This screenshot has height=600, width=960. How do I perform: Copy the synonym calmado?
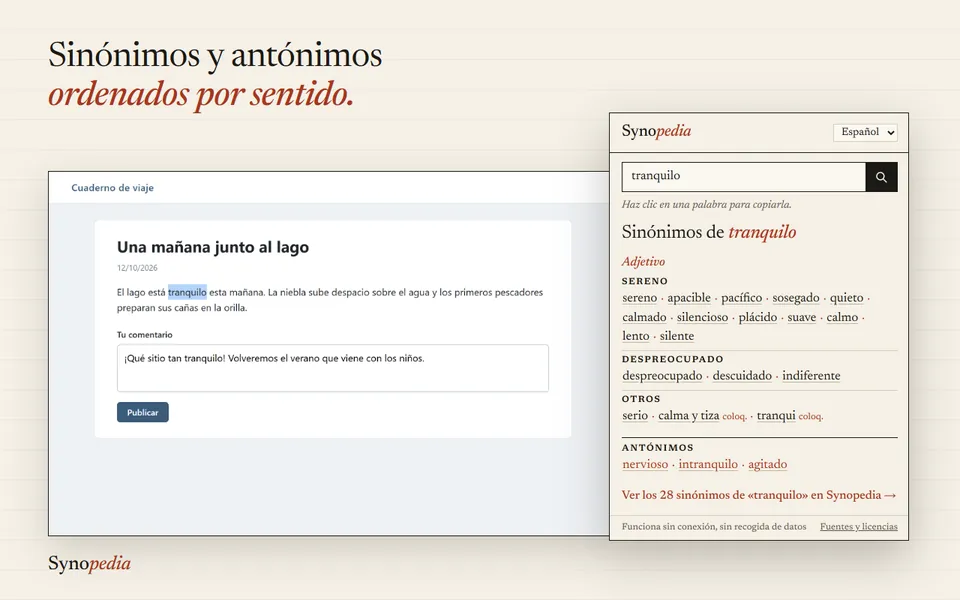(644, 317)
